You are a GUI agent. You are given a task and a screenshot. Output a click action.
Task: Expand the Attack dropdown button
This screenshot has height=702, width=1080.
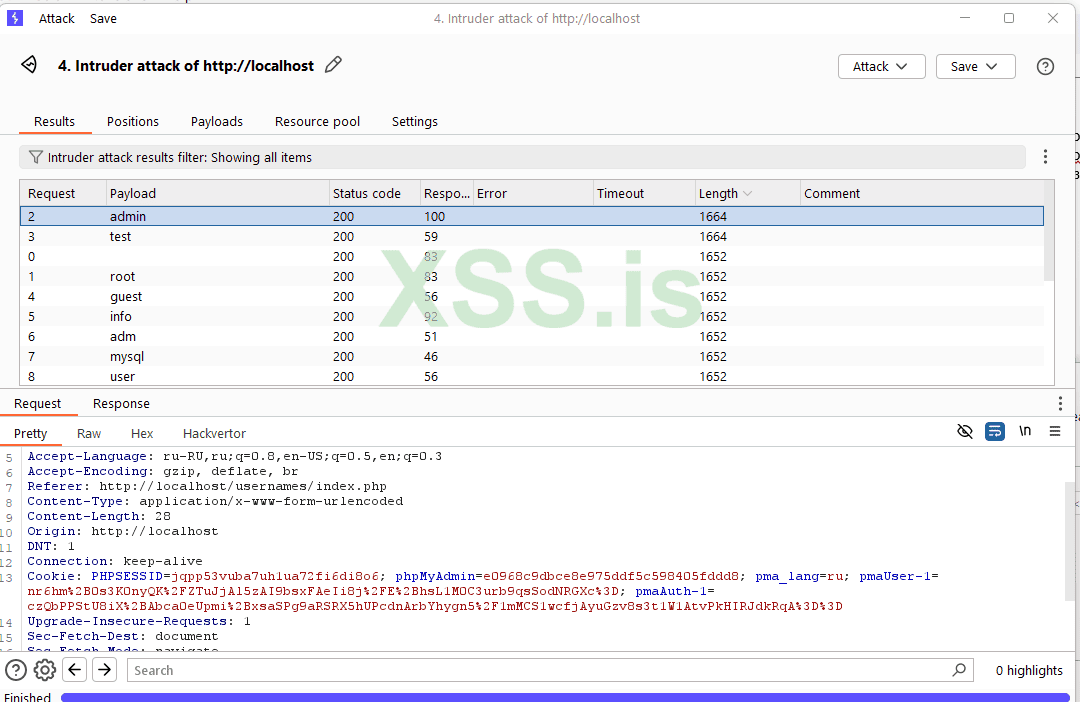881,66
